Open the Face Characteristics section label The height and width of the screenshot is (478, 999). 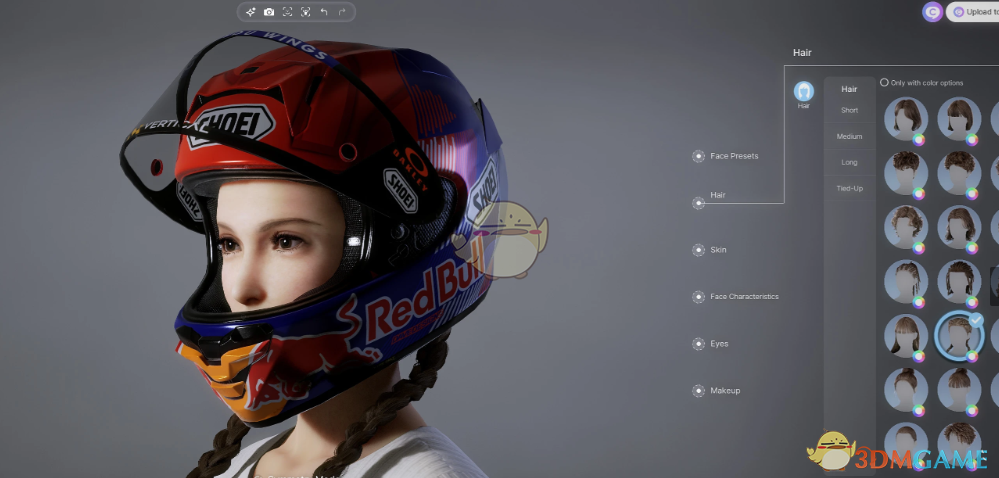744,296
